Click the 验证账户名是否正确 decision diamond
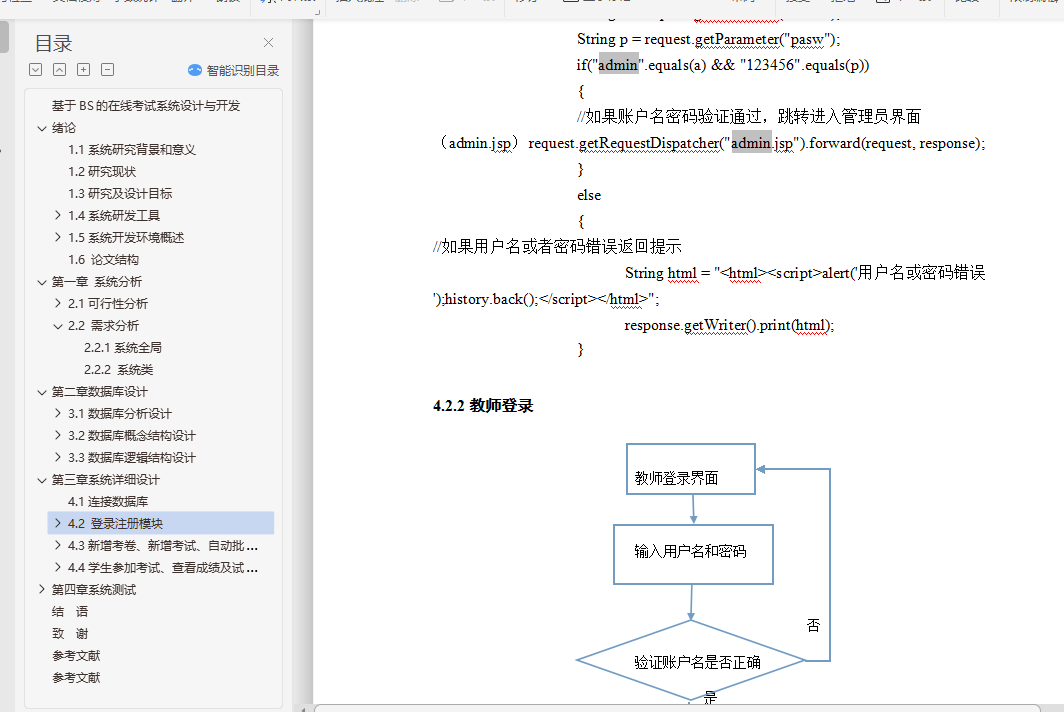1064x712 pixels. (691, 660)
